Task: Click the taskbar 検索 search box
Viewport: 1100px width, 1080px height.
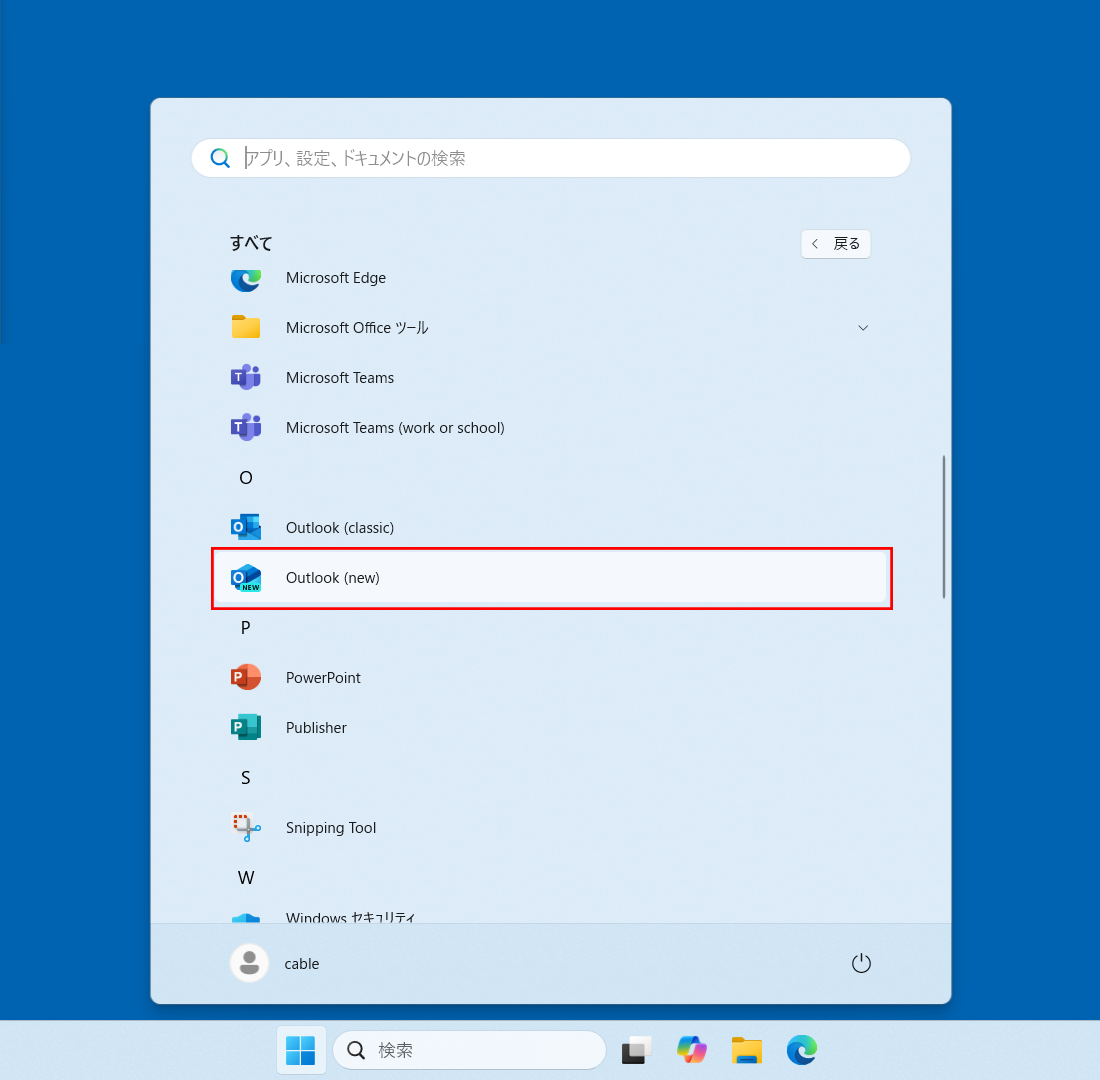Action: pyautogui.click(x=469, y=1050)
